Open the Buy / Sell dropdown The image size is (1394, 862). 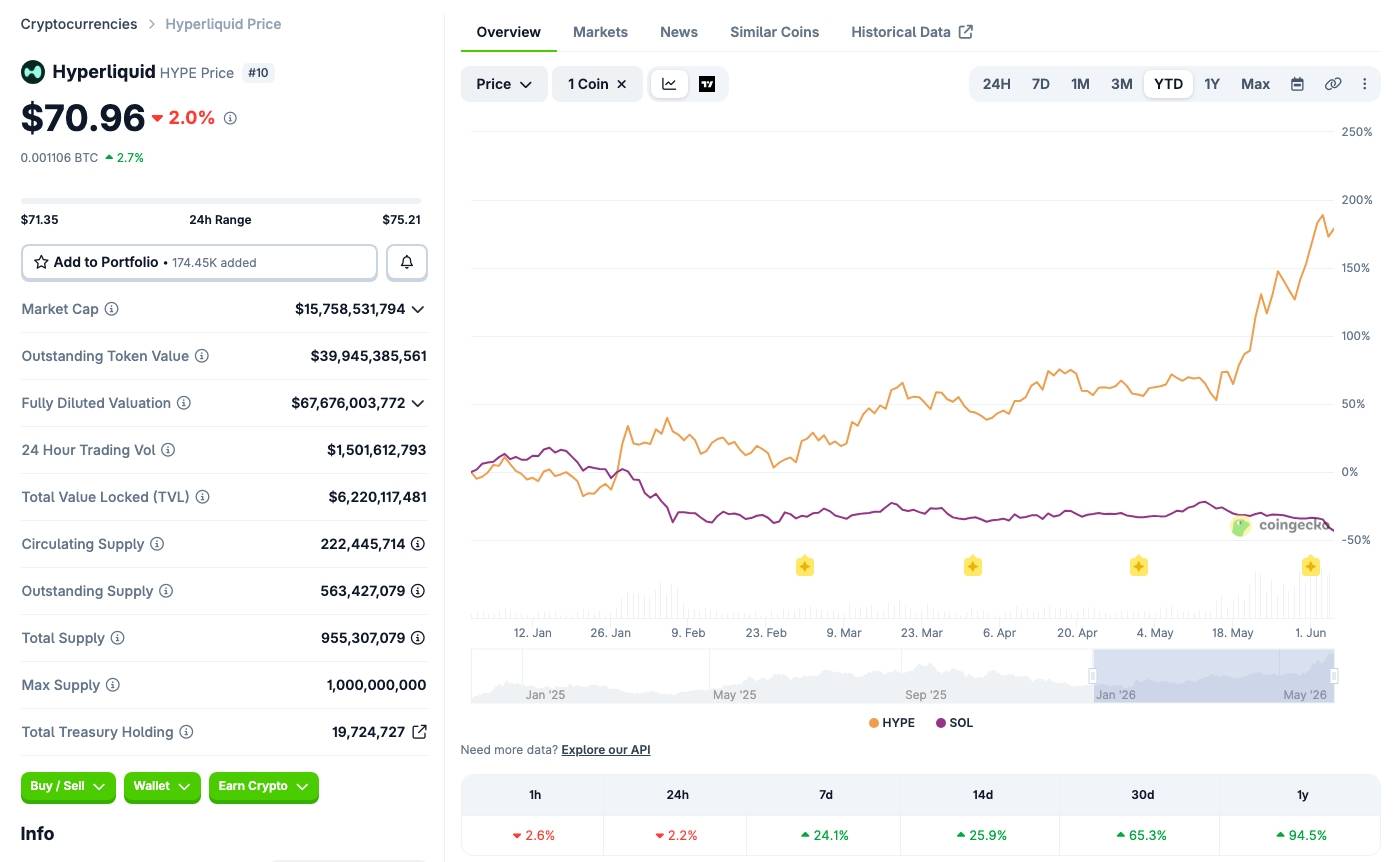tap(68, 787)
